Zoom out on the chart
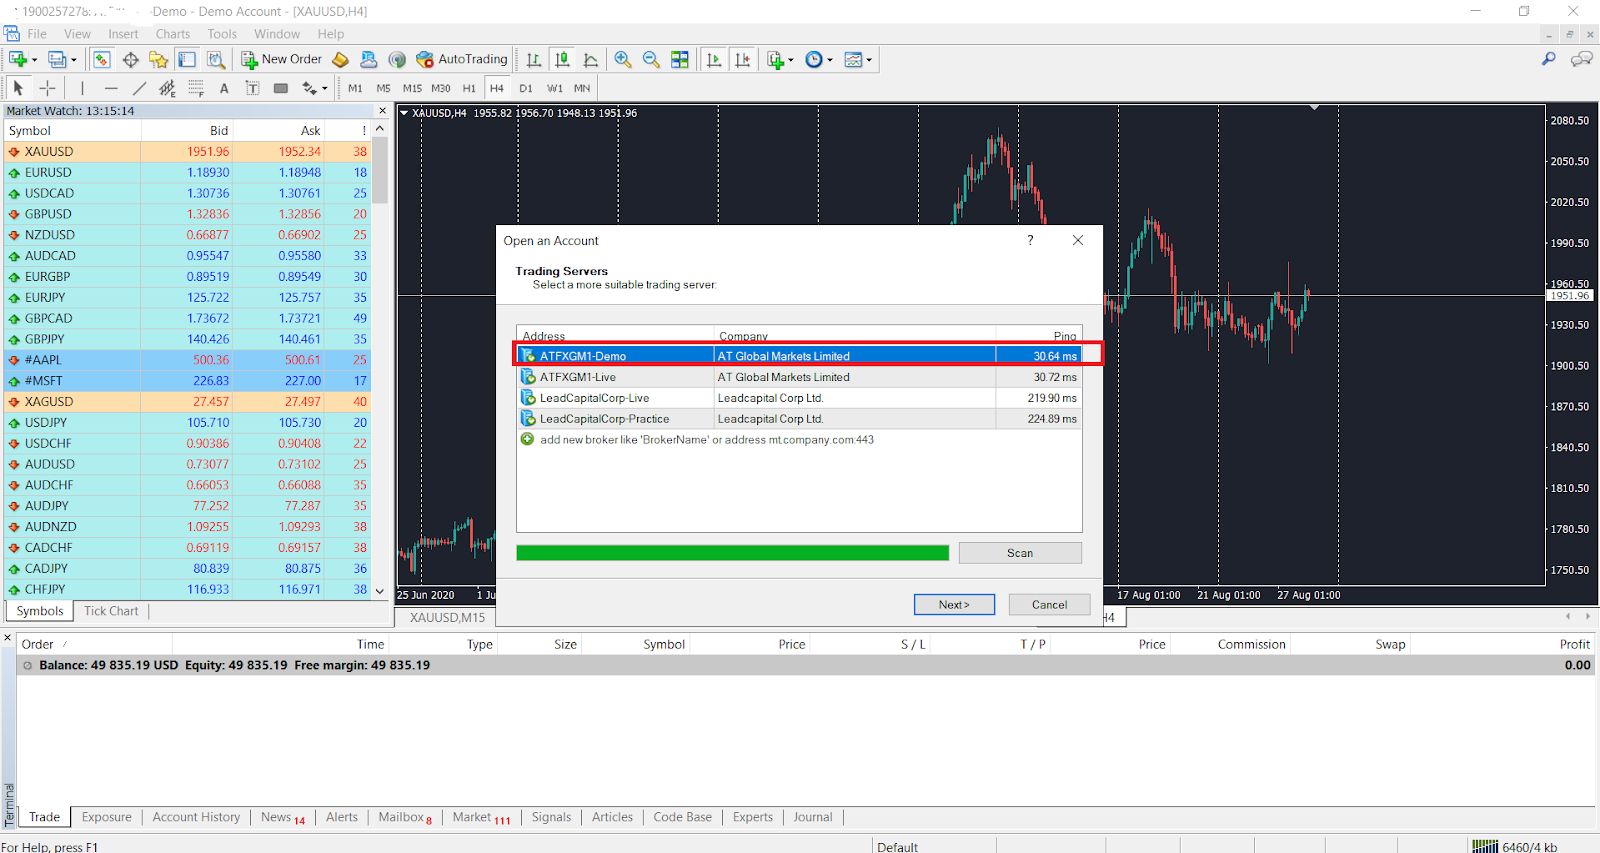1600x853 pixels. [651, 60]
